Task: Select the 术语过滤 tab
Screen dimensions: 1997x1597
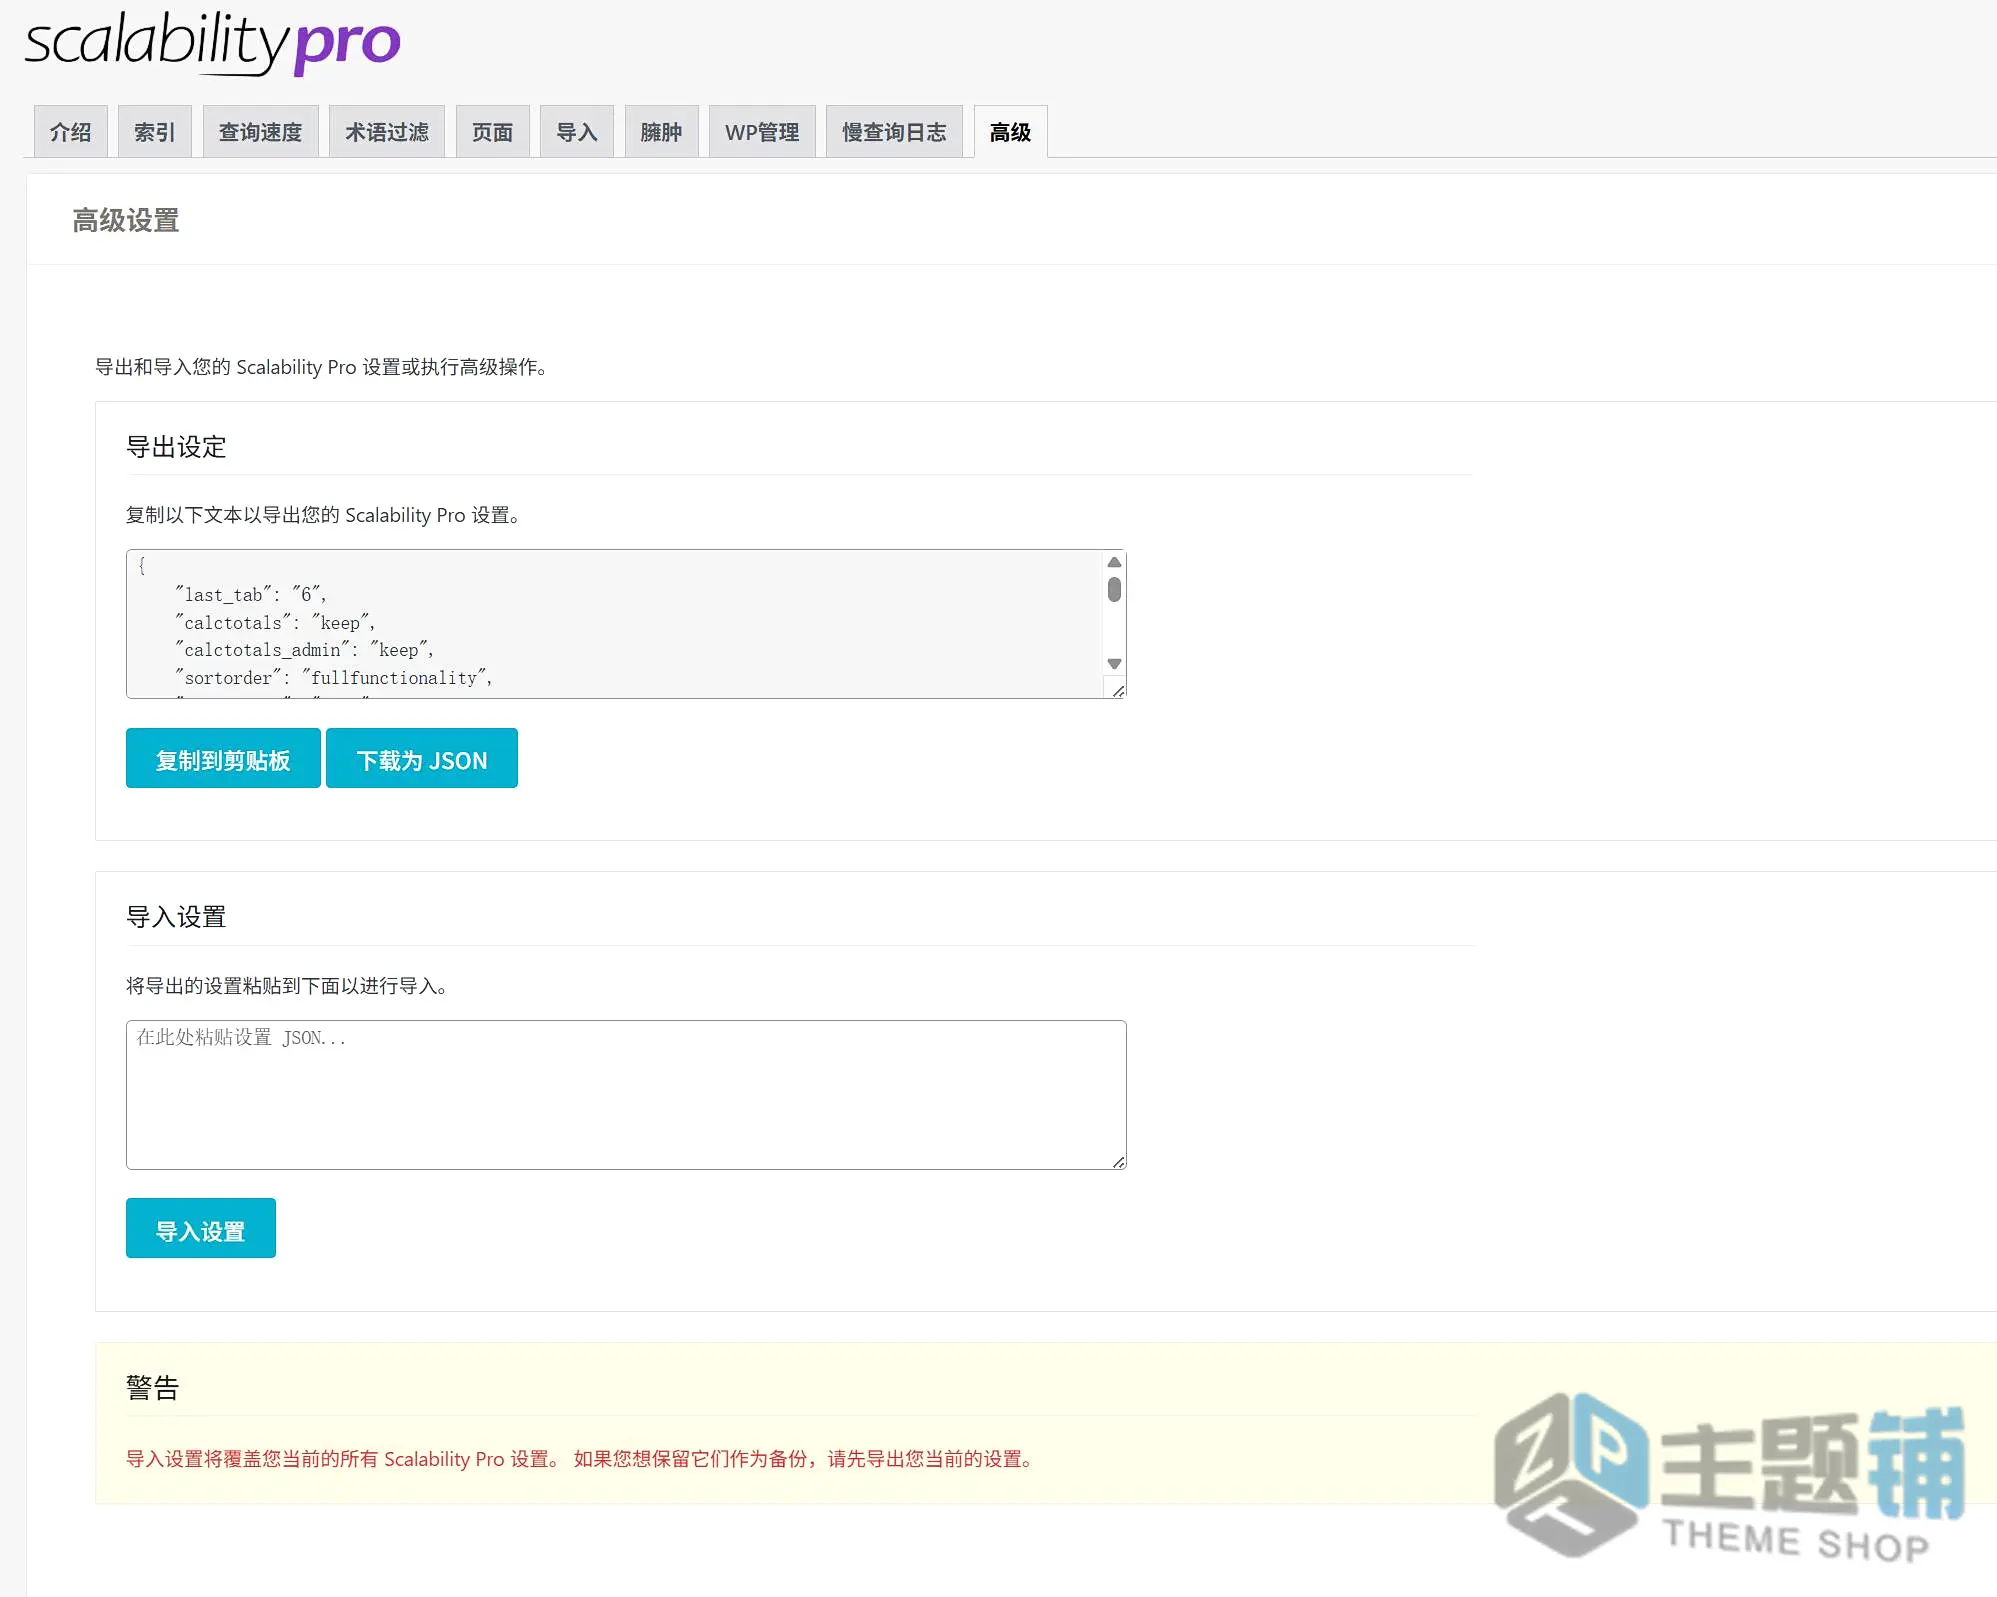Action: point(387,132)
